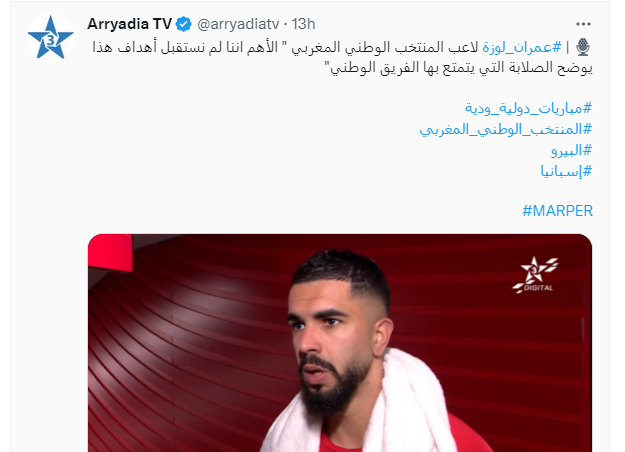The width and height of the screenshot is (625, 452).
Task: Open the Arryadia TV star profile avatar
Action: pos(51,38)
